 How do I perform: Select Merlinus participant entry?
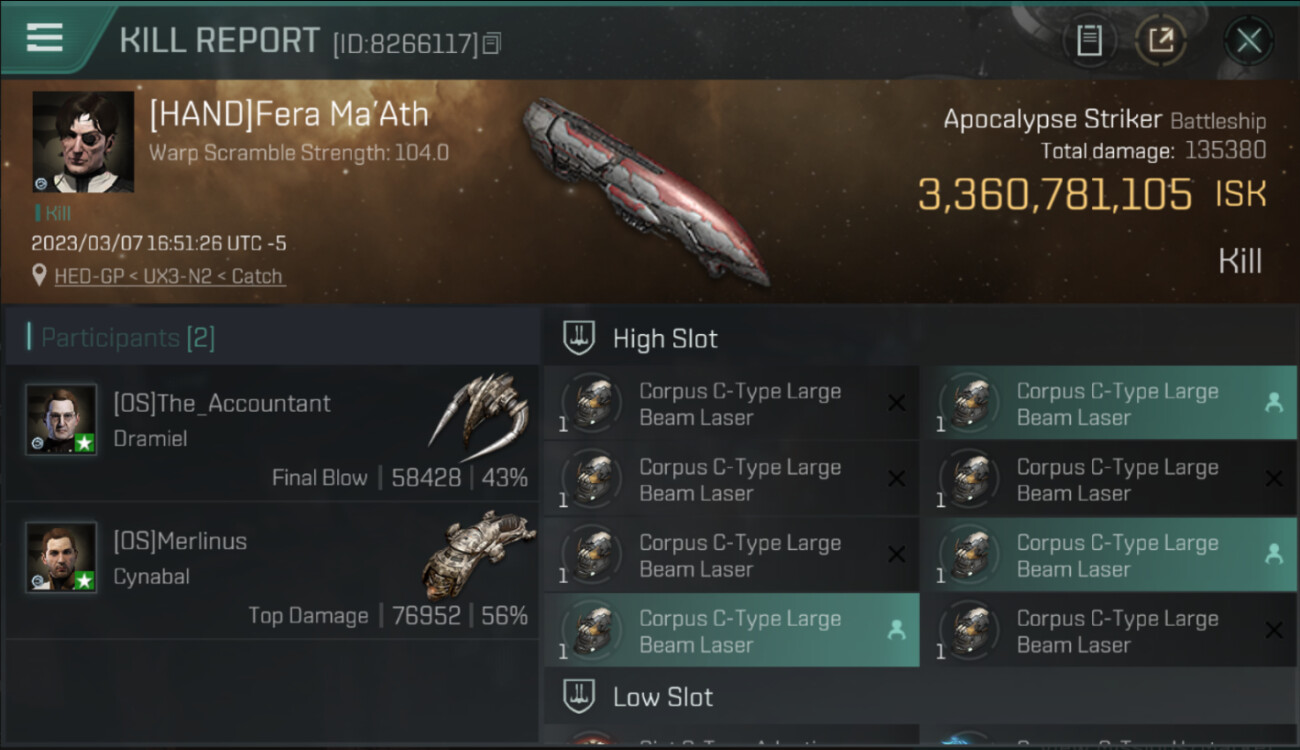pos(272,571)
